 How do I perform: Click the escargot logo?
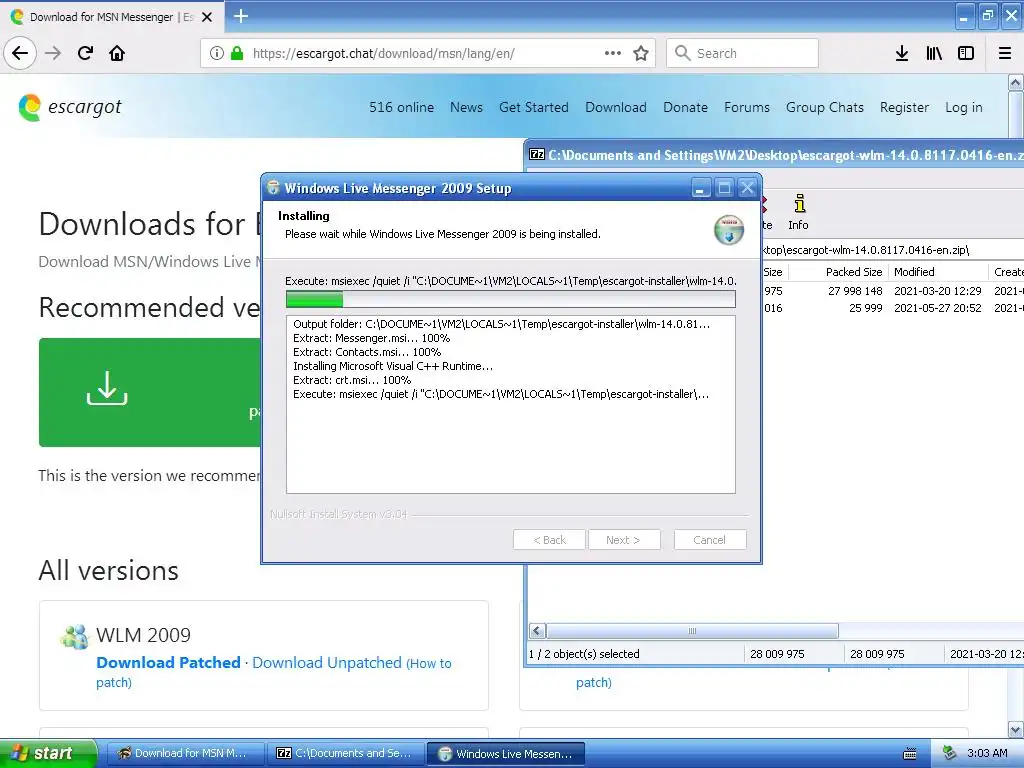point(70,107)
